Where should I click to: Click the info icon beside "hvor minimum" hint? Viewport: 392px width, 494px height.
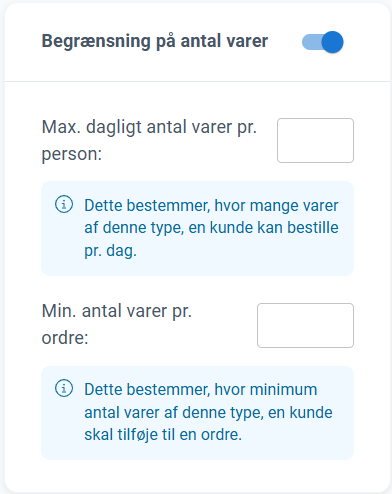(64, 388)
